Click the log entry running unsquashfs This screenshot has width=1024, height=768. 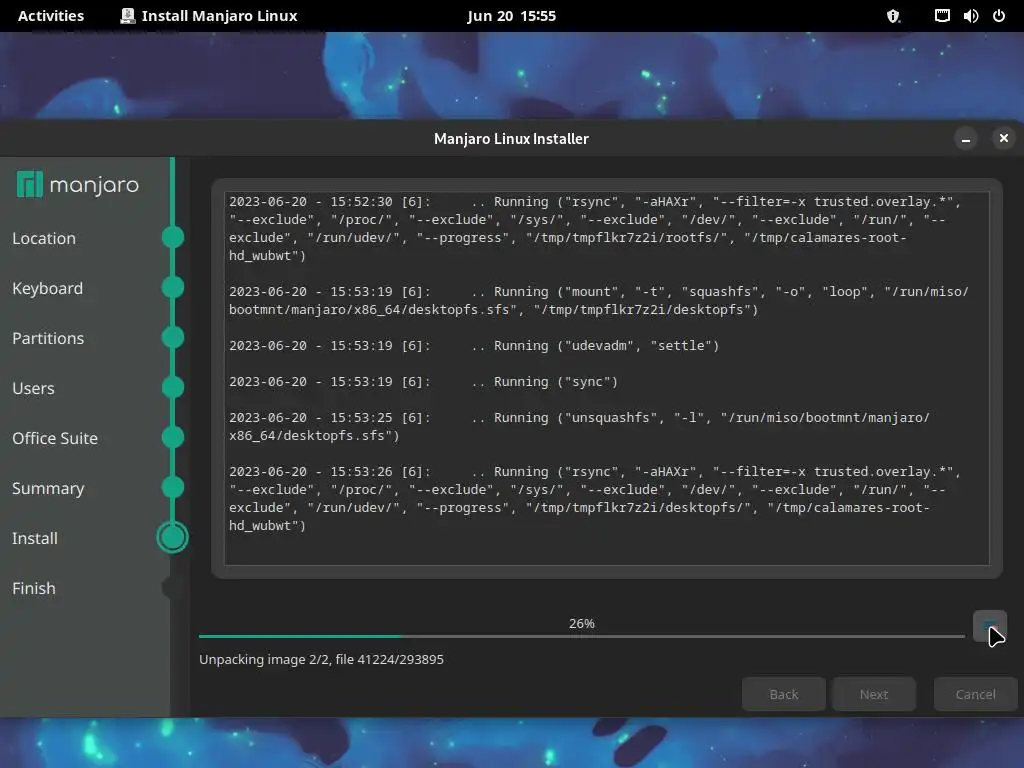pos(579,426)
